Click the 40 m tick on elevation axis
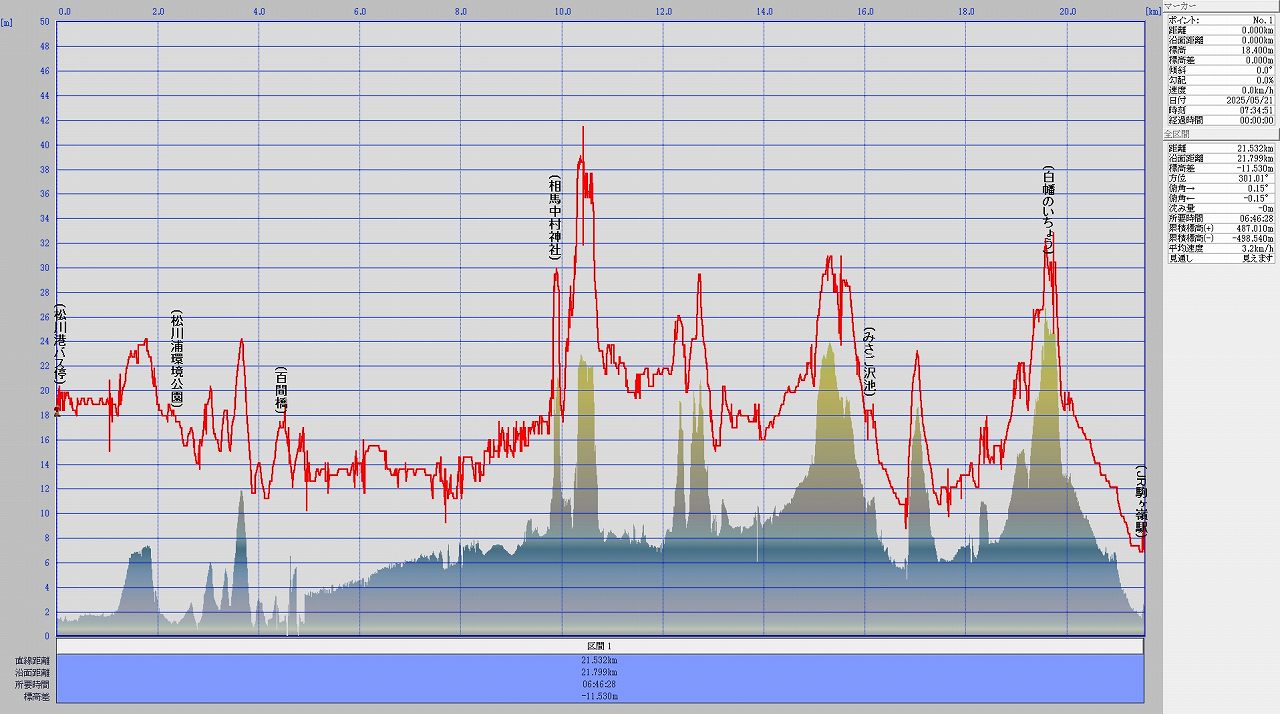Image resolution: width=1280 pixels, height=714 pixels. [x=44, y=145]
